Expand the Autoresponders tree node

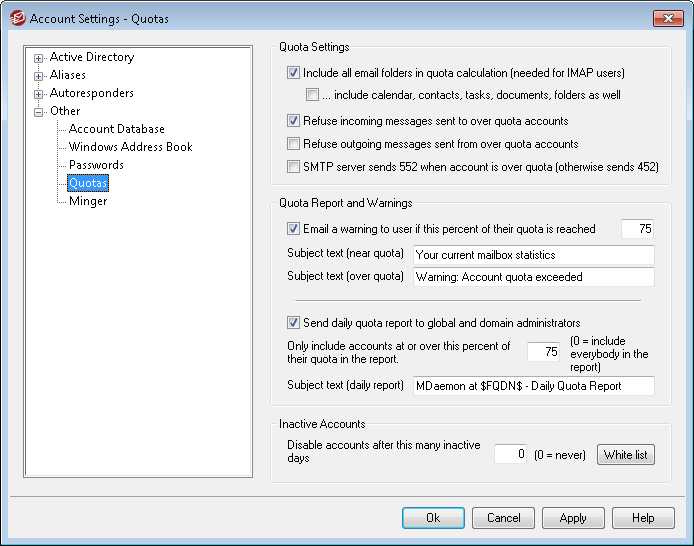(x=39, y=94)
